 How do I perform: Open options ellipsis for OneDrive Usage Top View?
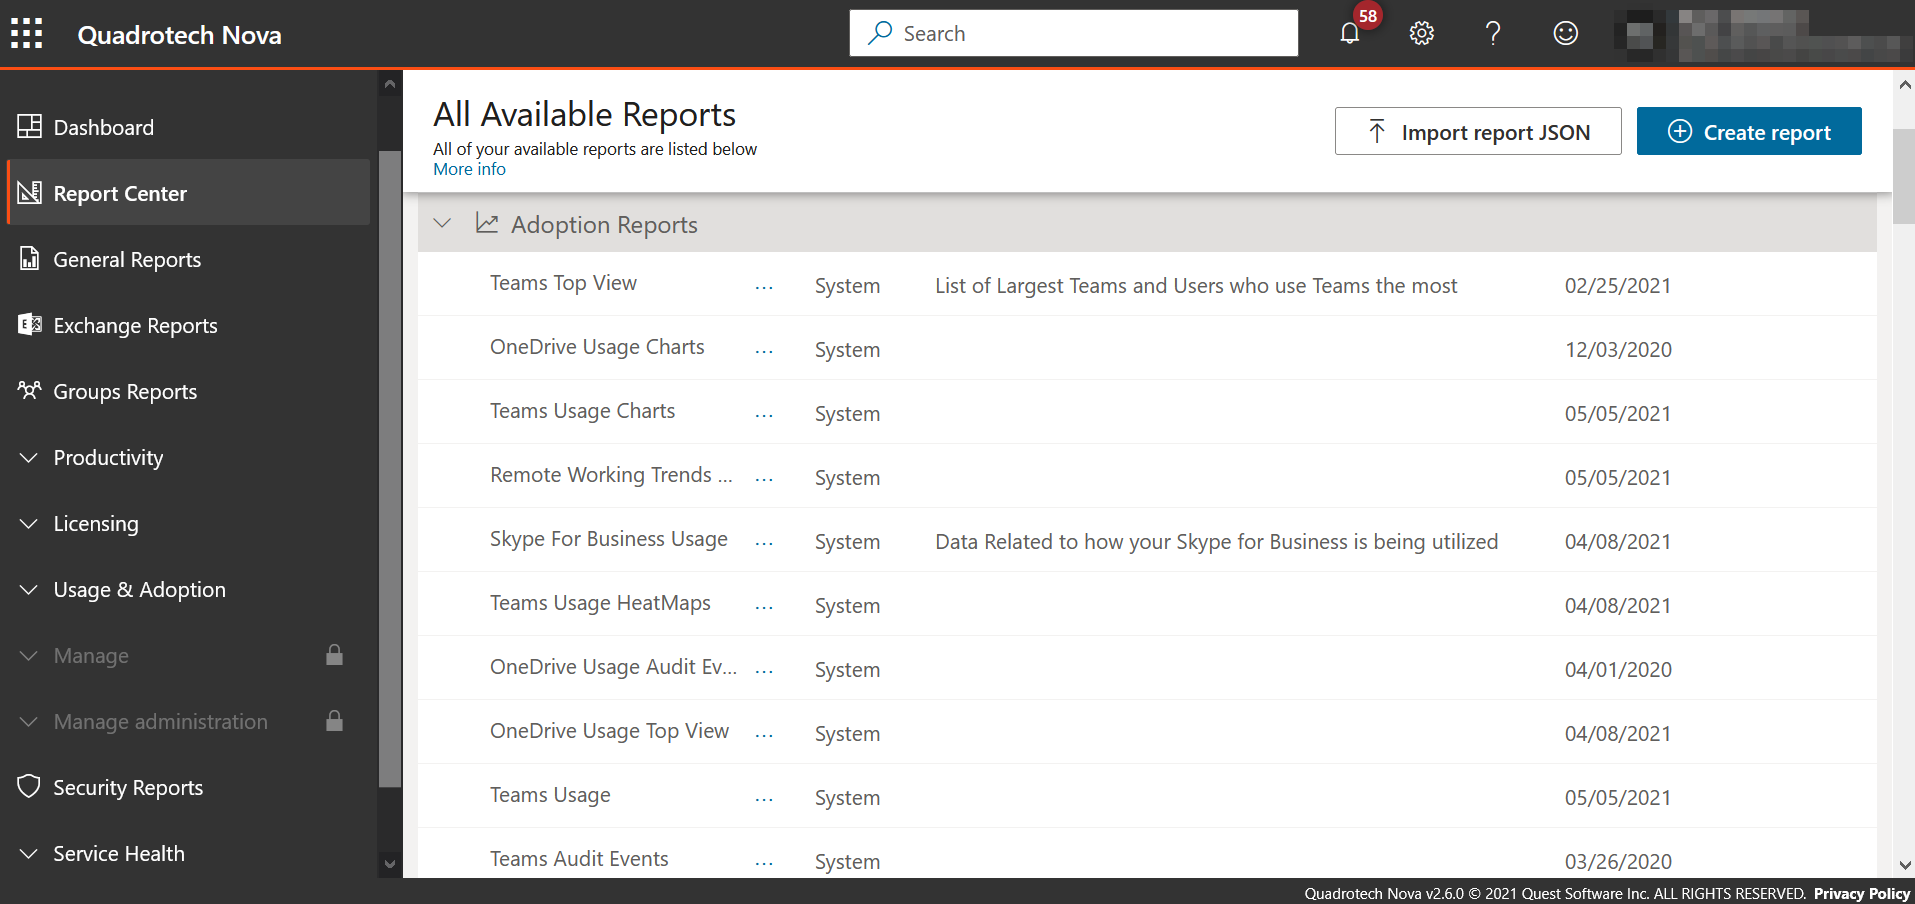[764, 736]
